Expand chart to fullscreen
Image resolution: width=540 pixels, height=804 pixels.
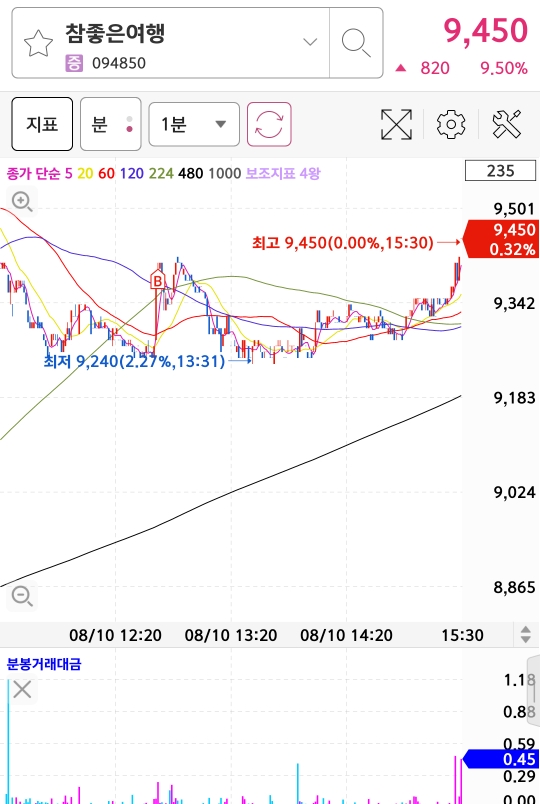pos(396,124)
